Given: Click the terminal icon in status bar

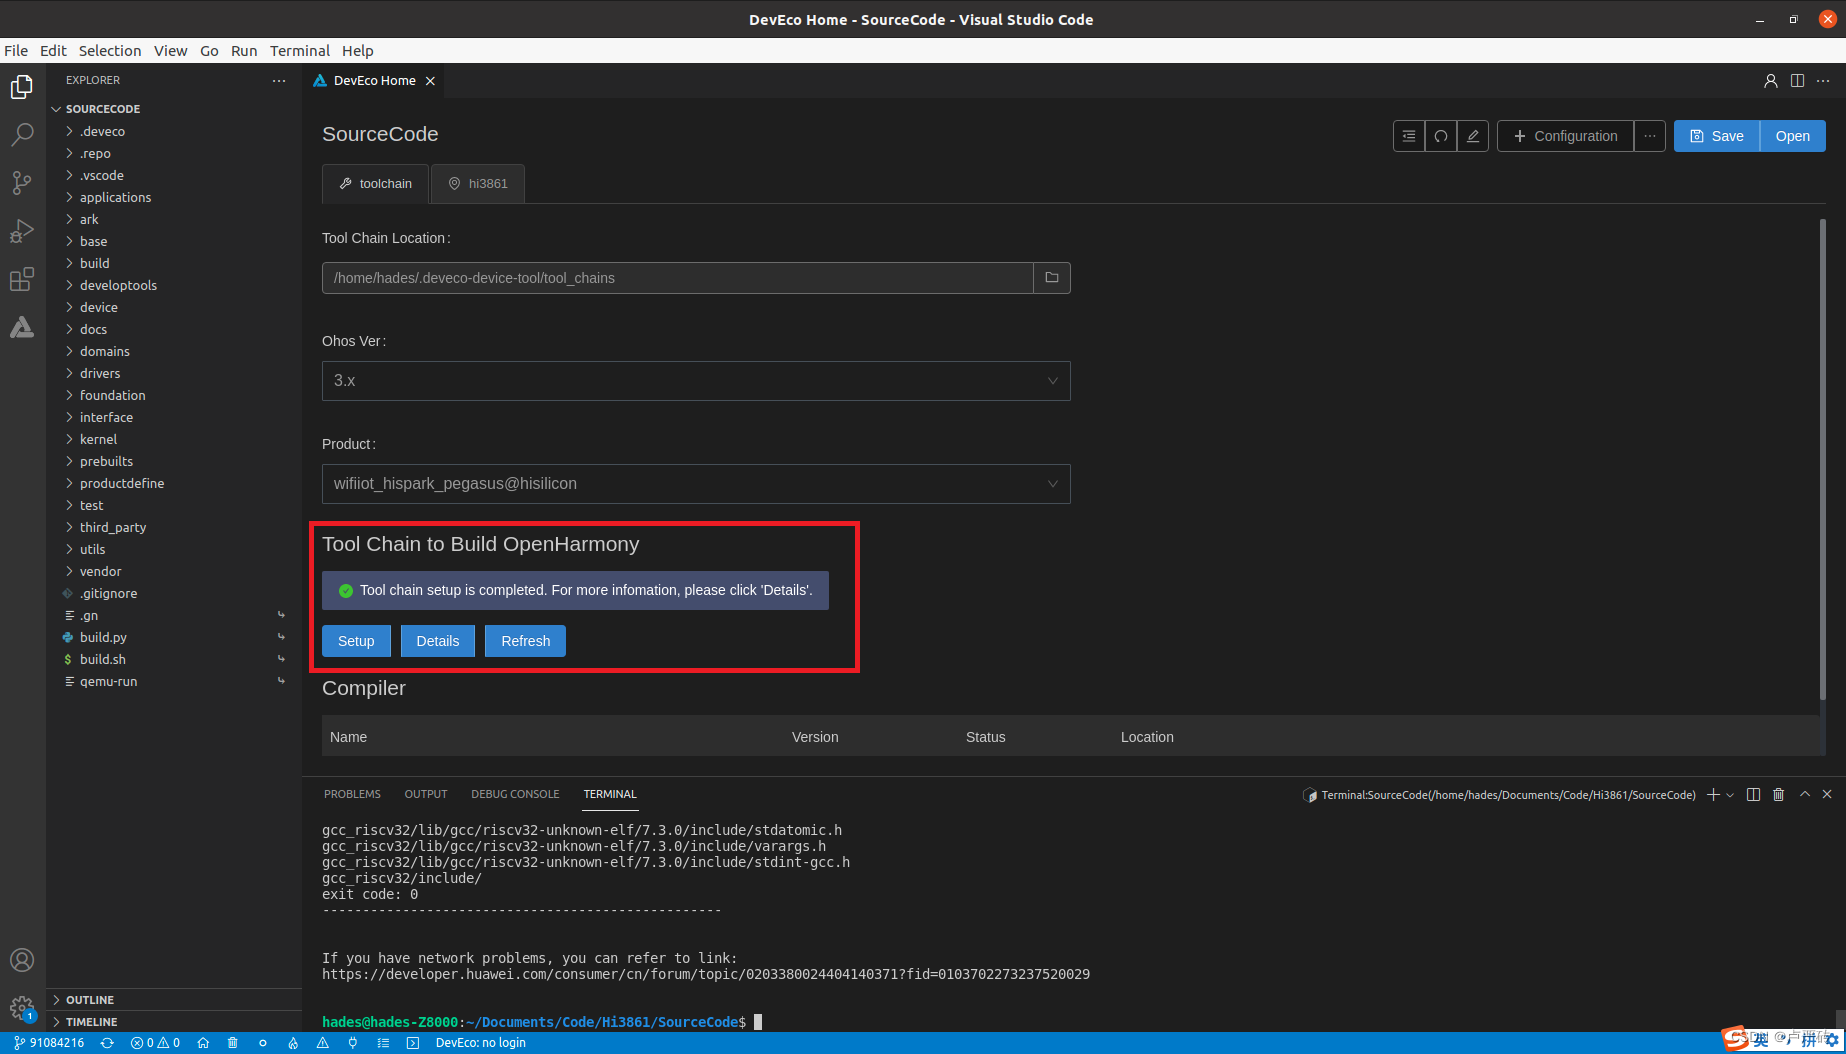Looking at the screenshot, I should tap(413, 1043).
